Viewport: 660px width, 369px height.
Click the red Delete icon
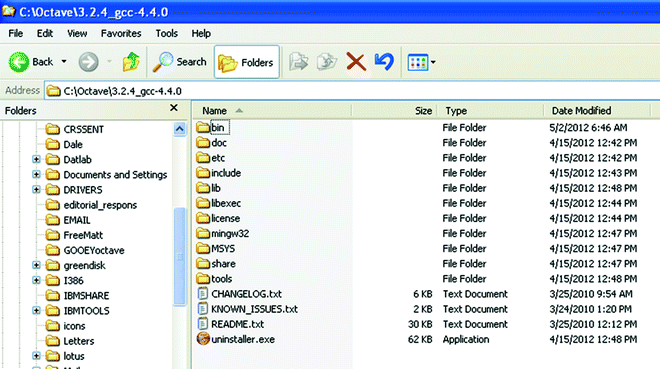[x=356, y=62]
